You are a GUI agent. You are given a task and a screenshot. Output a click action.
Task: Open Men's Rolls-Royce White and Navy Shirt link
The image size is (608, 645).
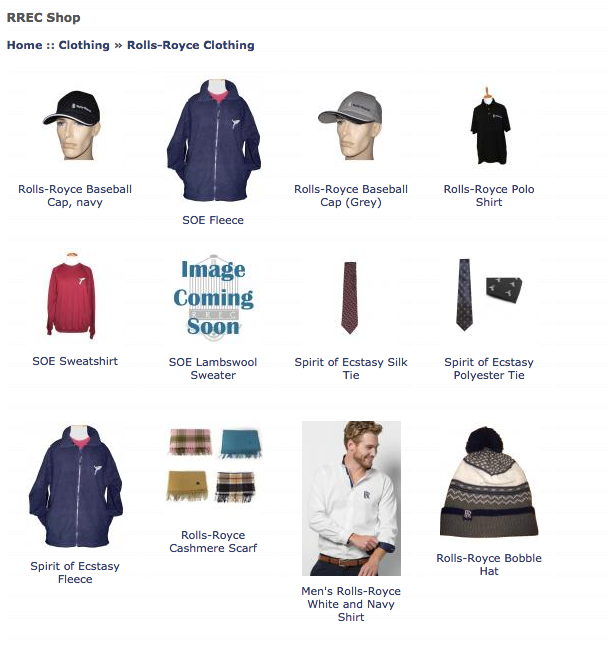tap(351, 604)
